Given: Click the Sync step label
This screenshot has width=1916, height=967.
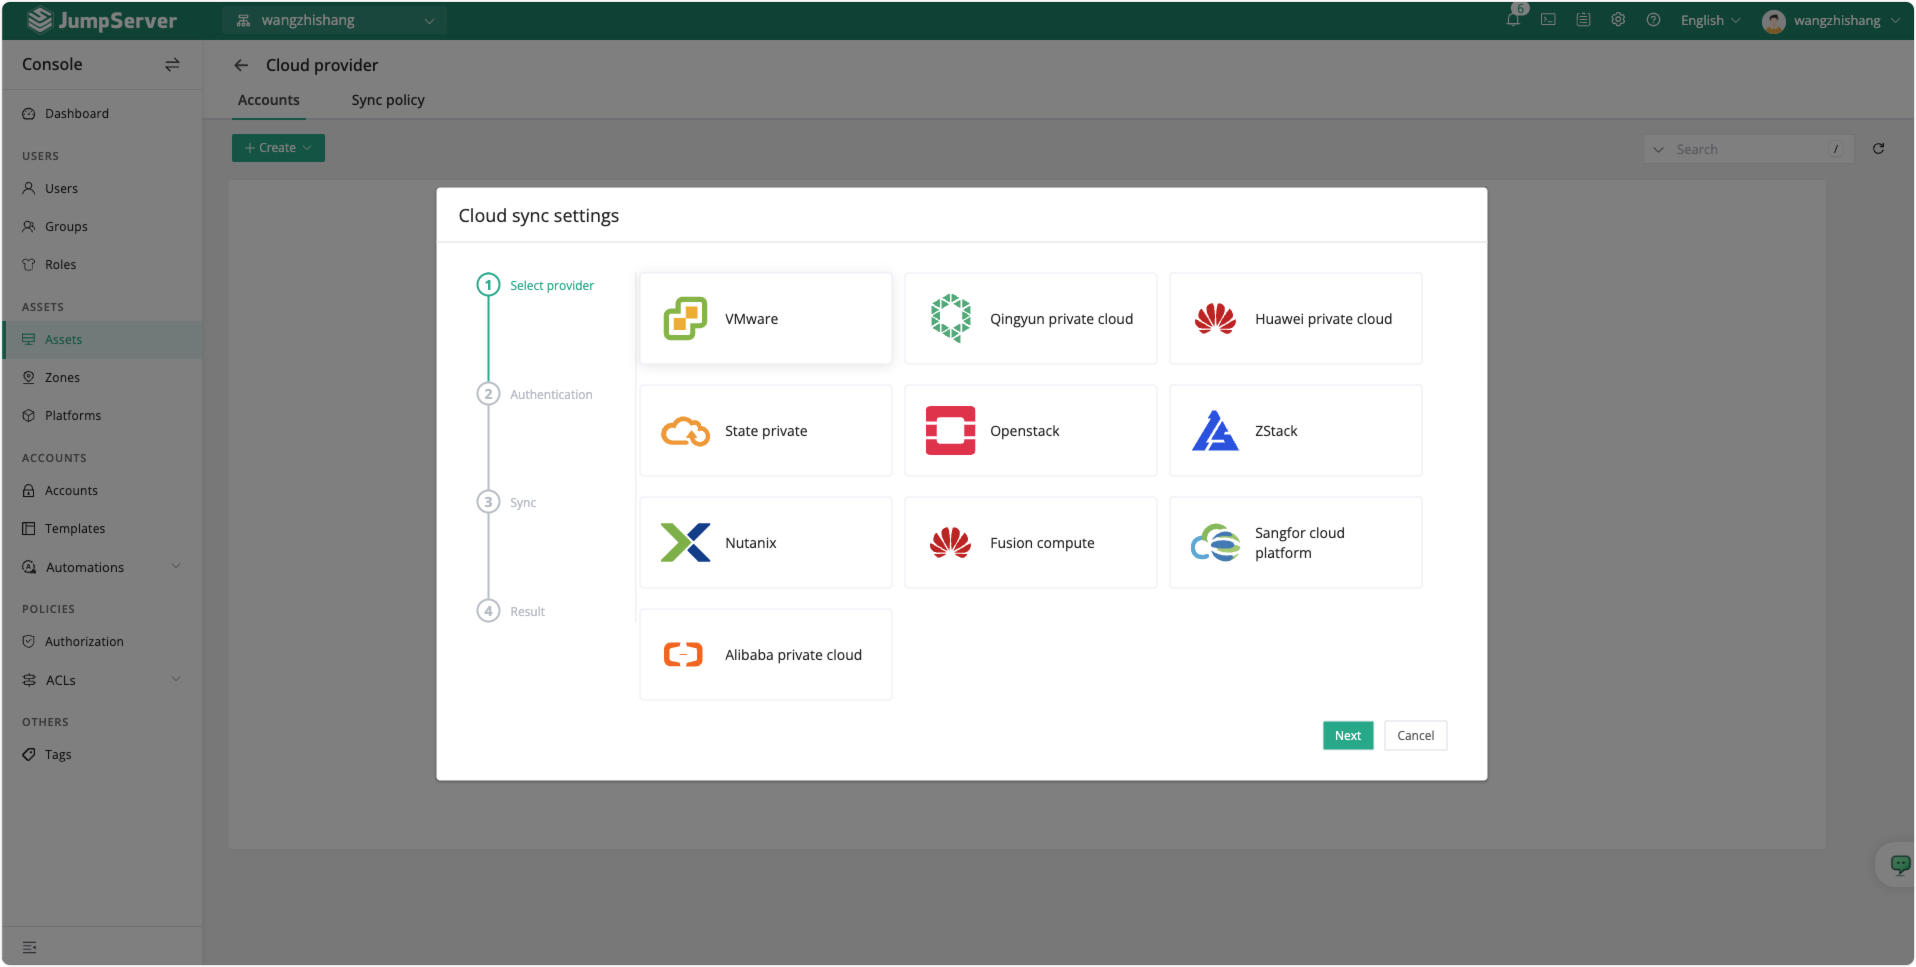Looking at the screenshot, I should 523,503.
